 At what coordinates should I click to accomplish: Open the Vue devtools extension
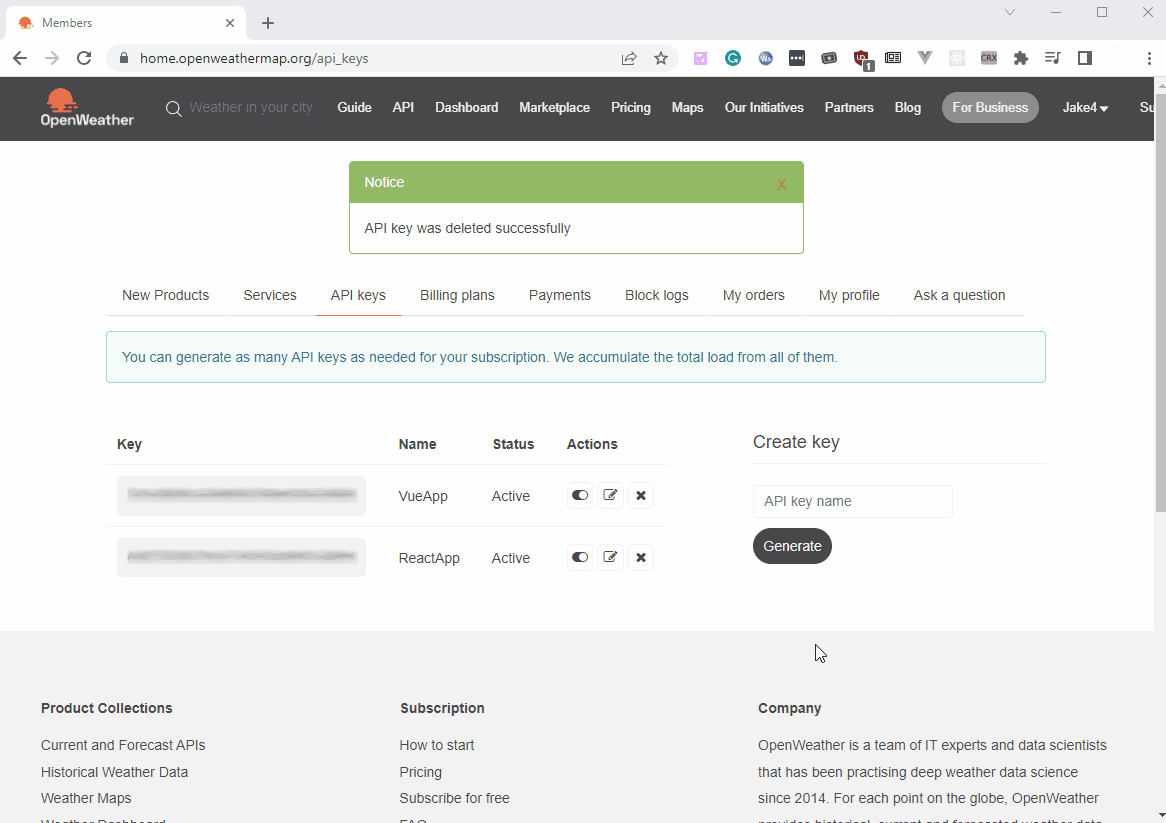[x=925, y=58]
